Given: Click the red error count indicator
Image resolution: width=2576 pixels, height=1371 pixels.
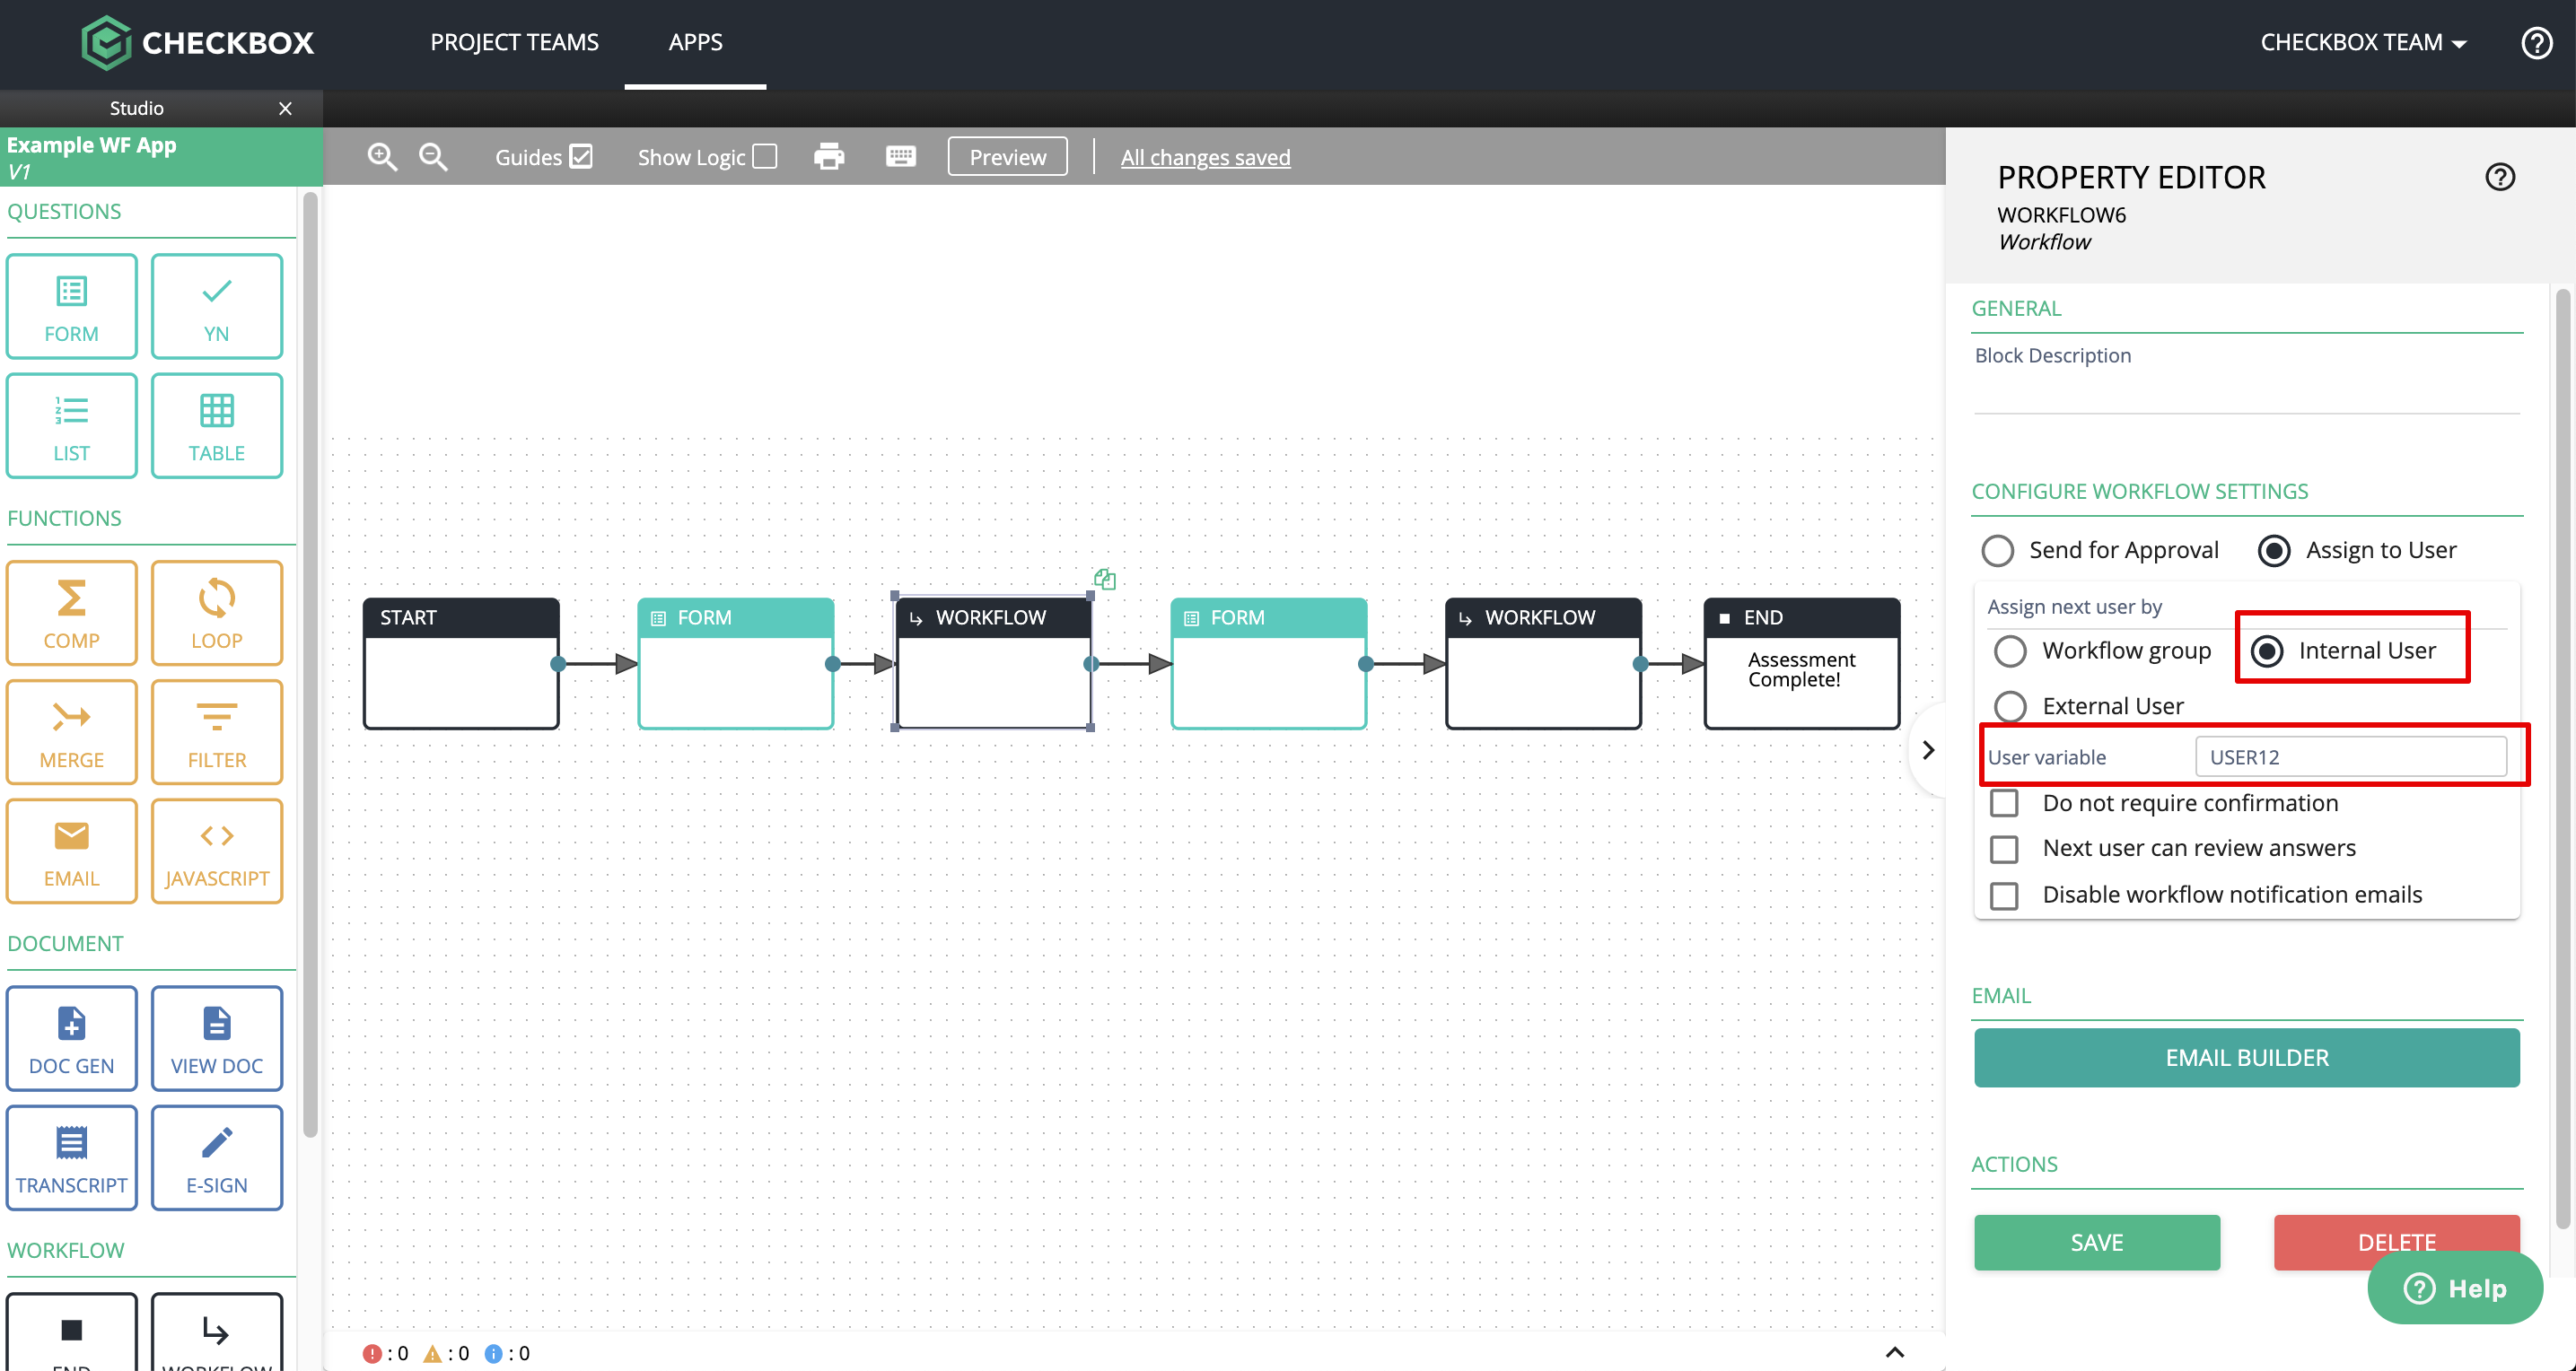Looking at the screenshot, I should [x=385, y=1353].
